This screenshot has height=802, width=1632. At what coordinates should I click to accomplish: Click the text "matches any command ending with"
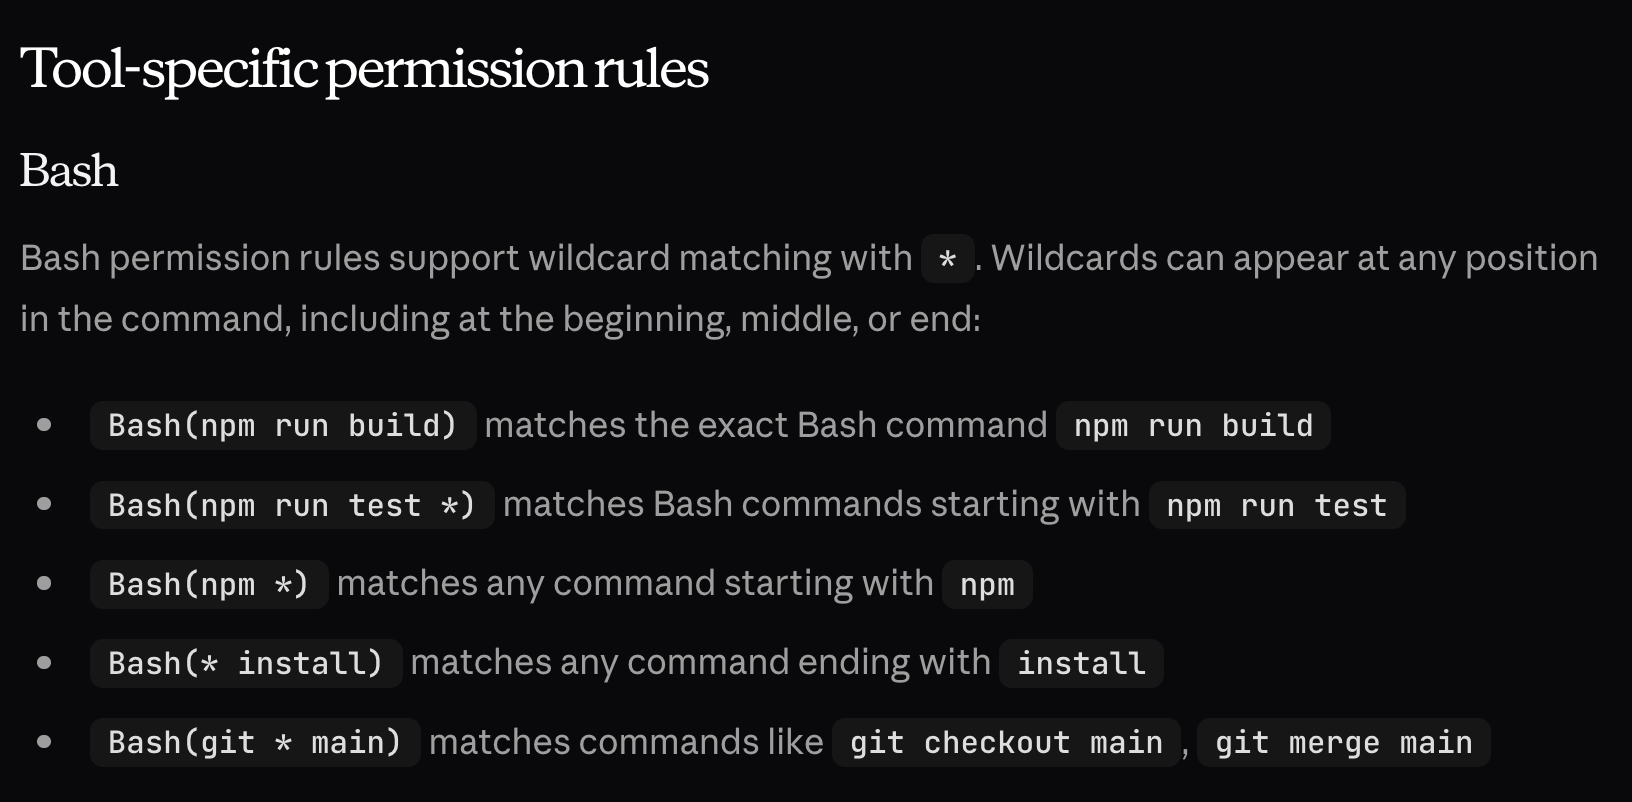pyautogui.click(x=700, y=662)
